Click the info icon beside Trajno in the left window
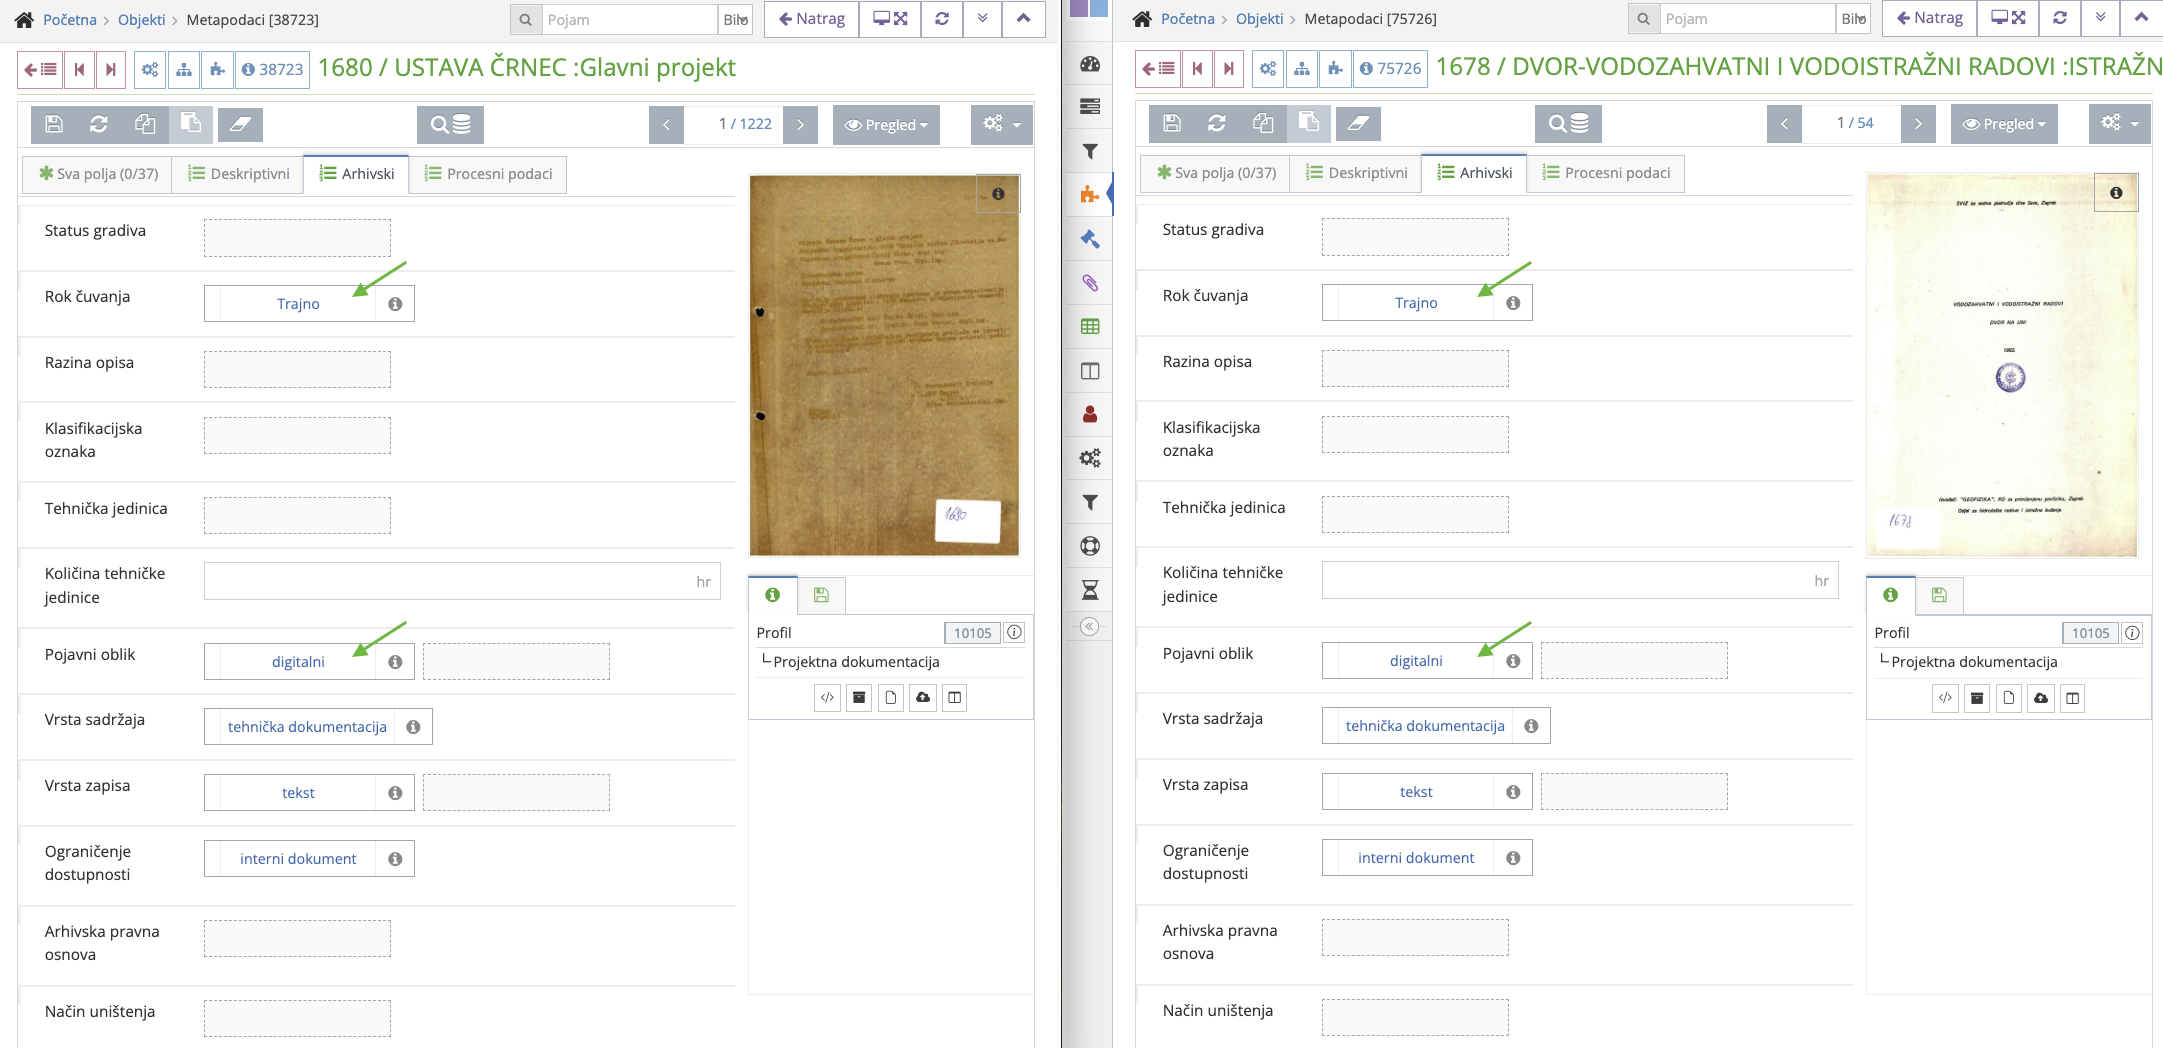The width and height of the screenshot is (2163, 1048). [395, 304]
